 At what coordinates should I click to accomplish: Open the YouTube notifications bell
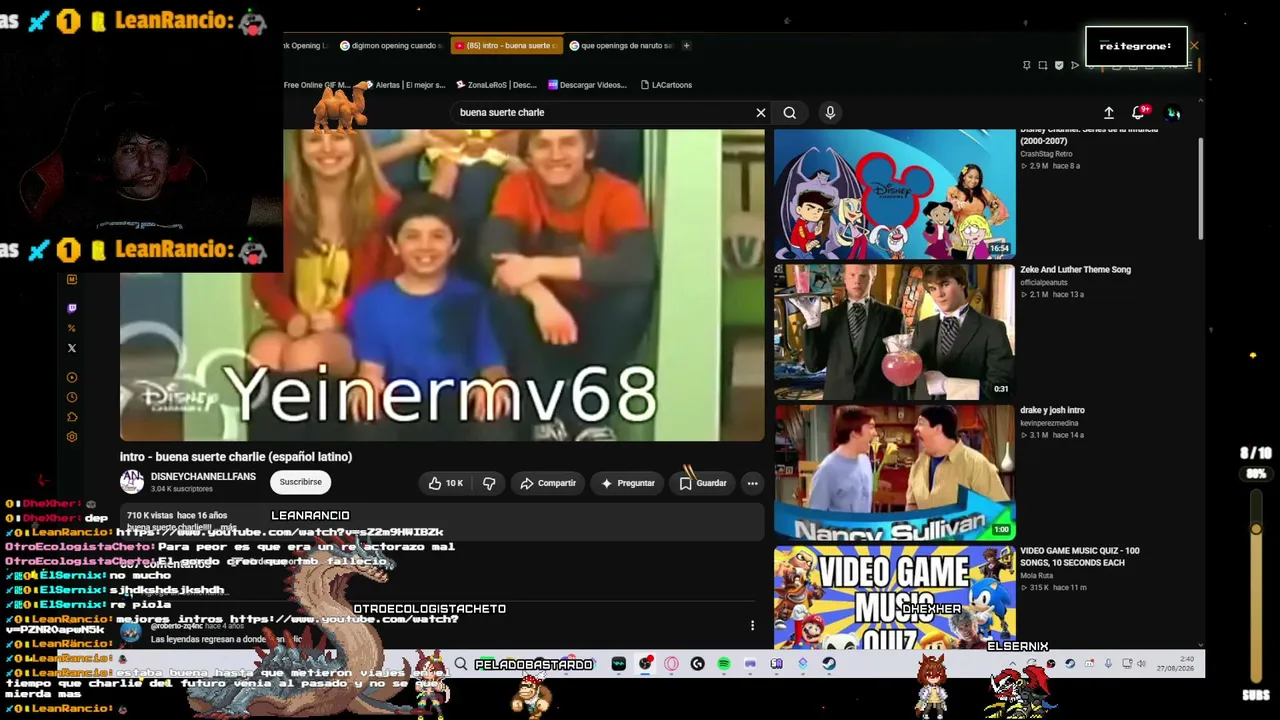1139,113
